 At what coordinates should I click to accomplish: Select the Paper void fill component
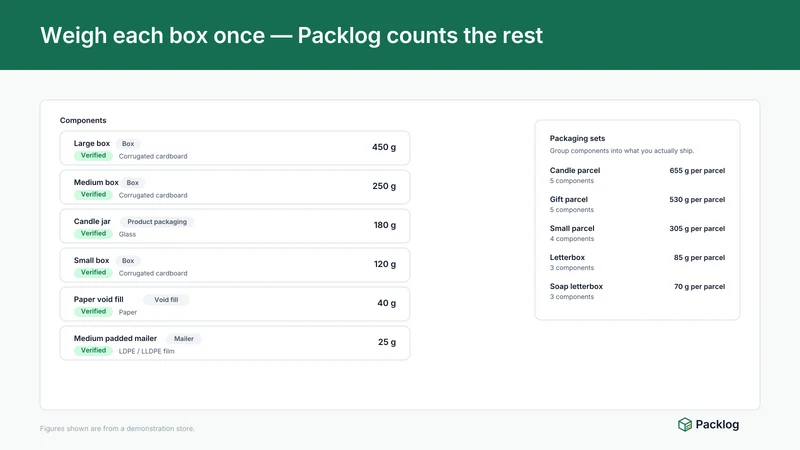(x=235, y=304)
